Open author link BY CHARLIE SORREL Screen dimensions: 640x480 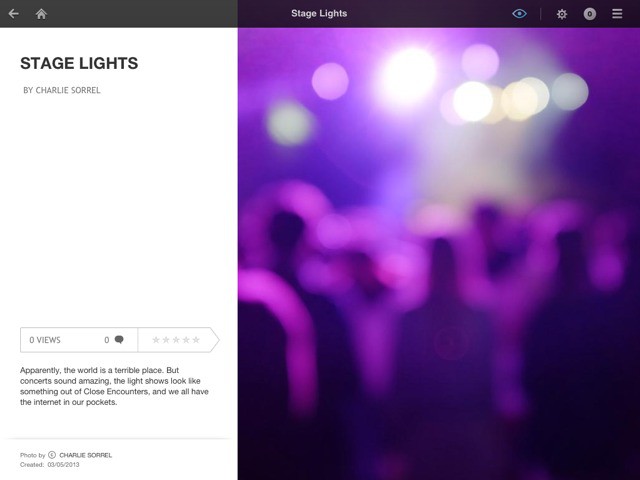(62, 90)
